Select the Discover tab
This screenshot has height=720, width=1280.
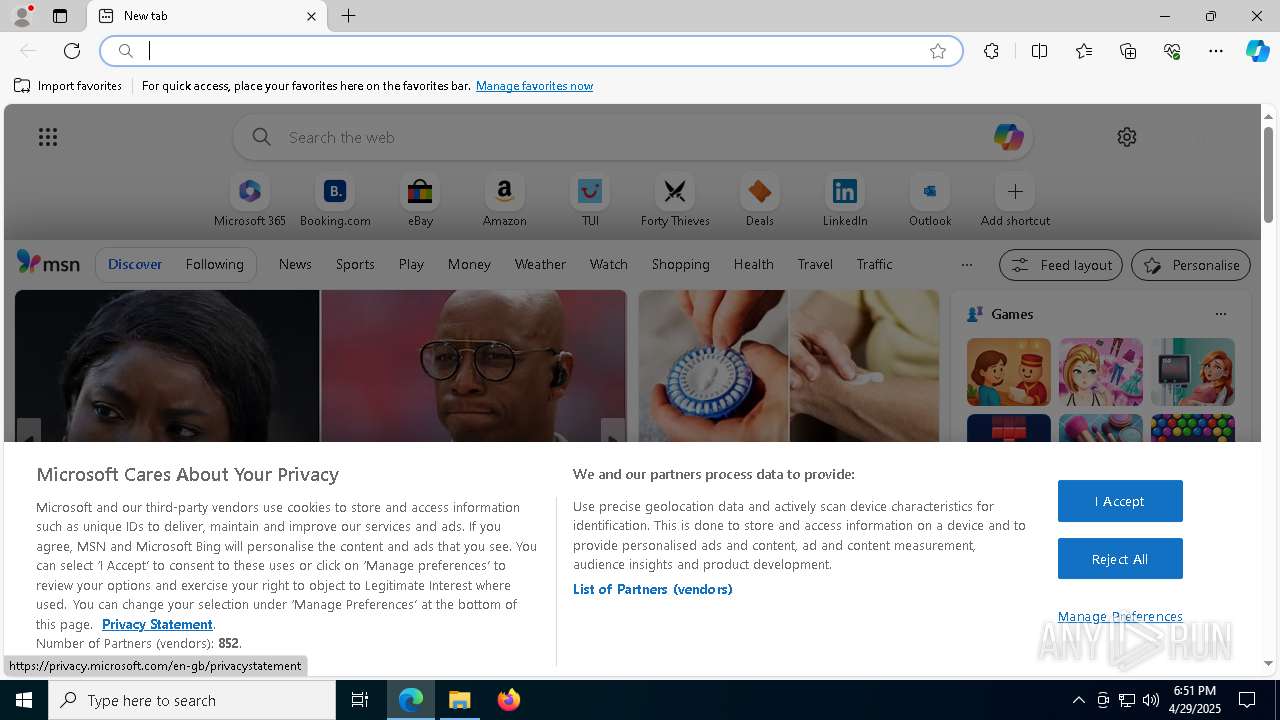(x=135, y=265)
